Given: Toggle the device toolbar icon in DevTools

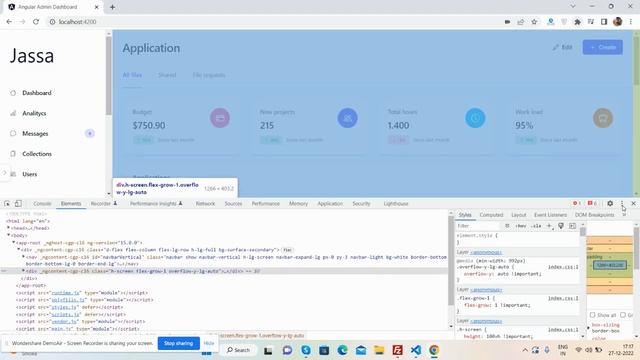Looking at the screenshot, I should point(18,203).
